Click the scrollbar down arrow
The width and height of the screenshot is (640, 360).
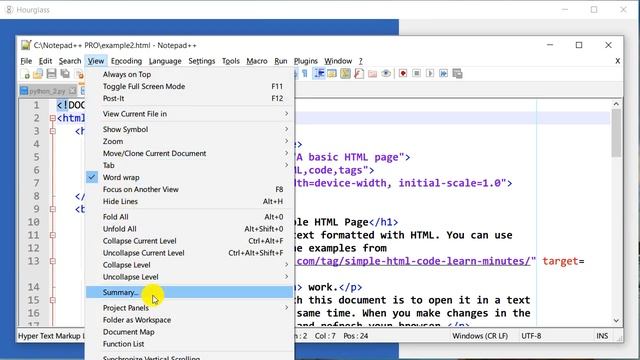point(616,321)
